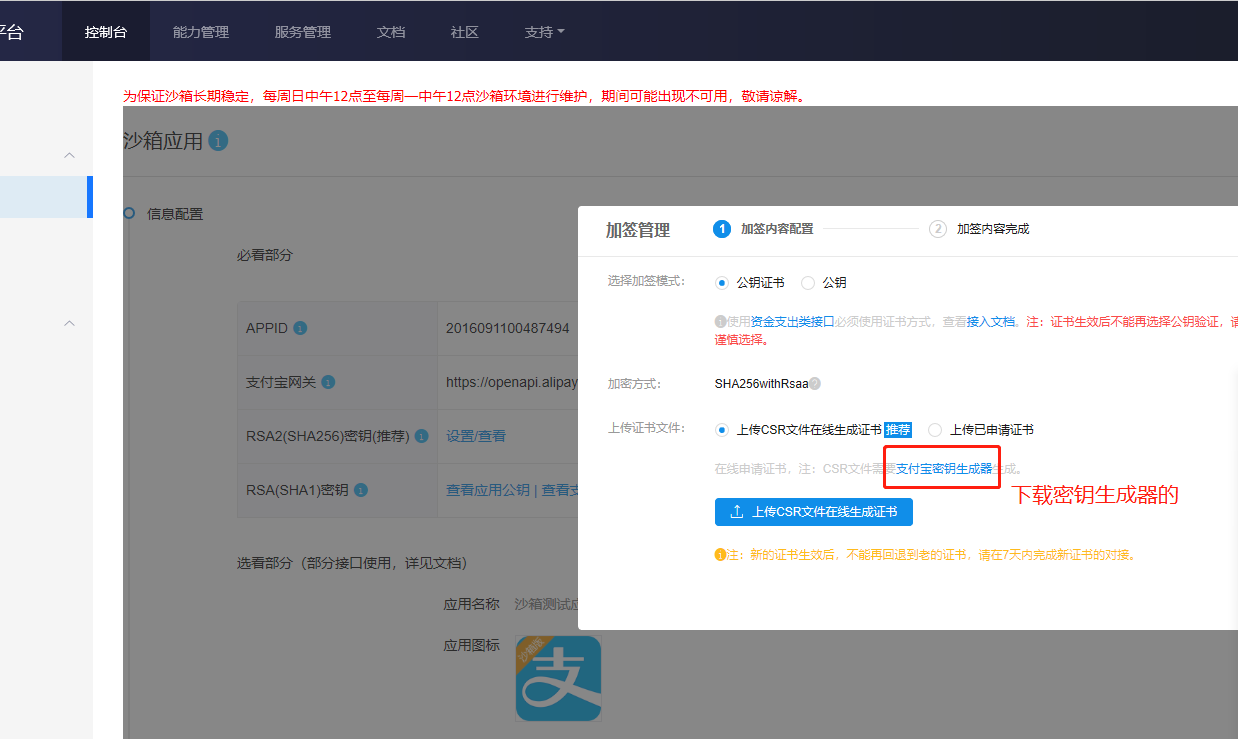Screen dimensions: 1238x739
Task: Click info icon next to RSA(SHA1)密钥
Action: [361, 490]
